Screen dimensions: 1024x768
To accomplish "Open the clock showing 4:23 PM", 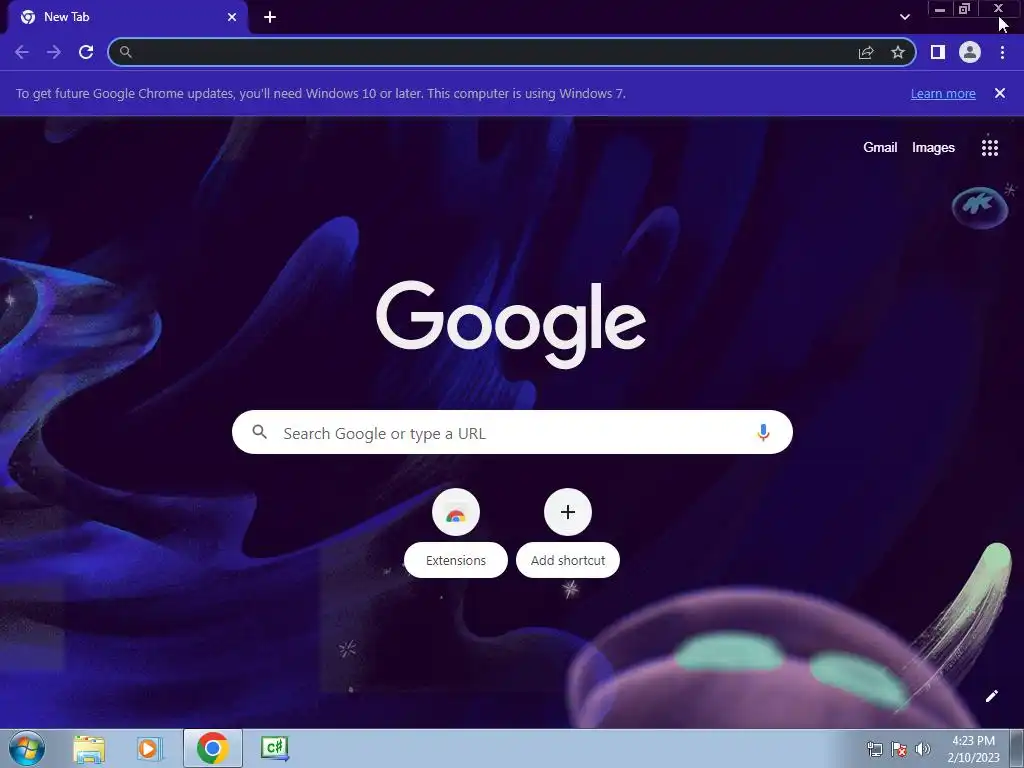I will [973, 749].
